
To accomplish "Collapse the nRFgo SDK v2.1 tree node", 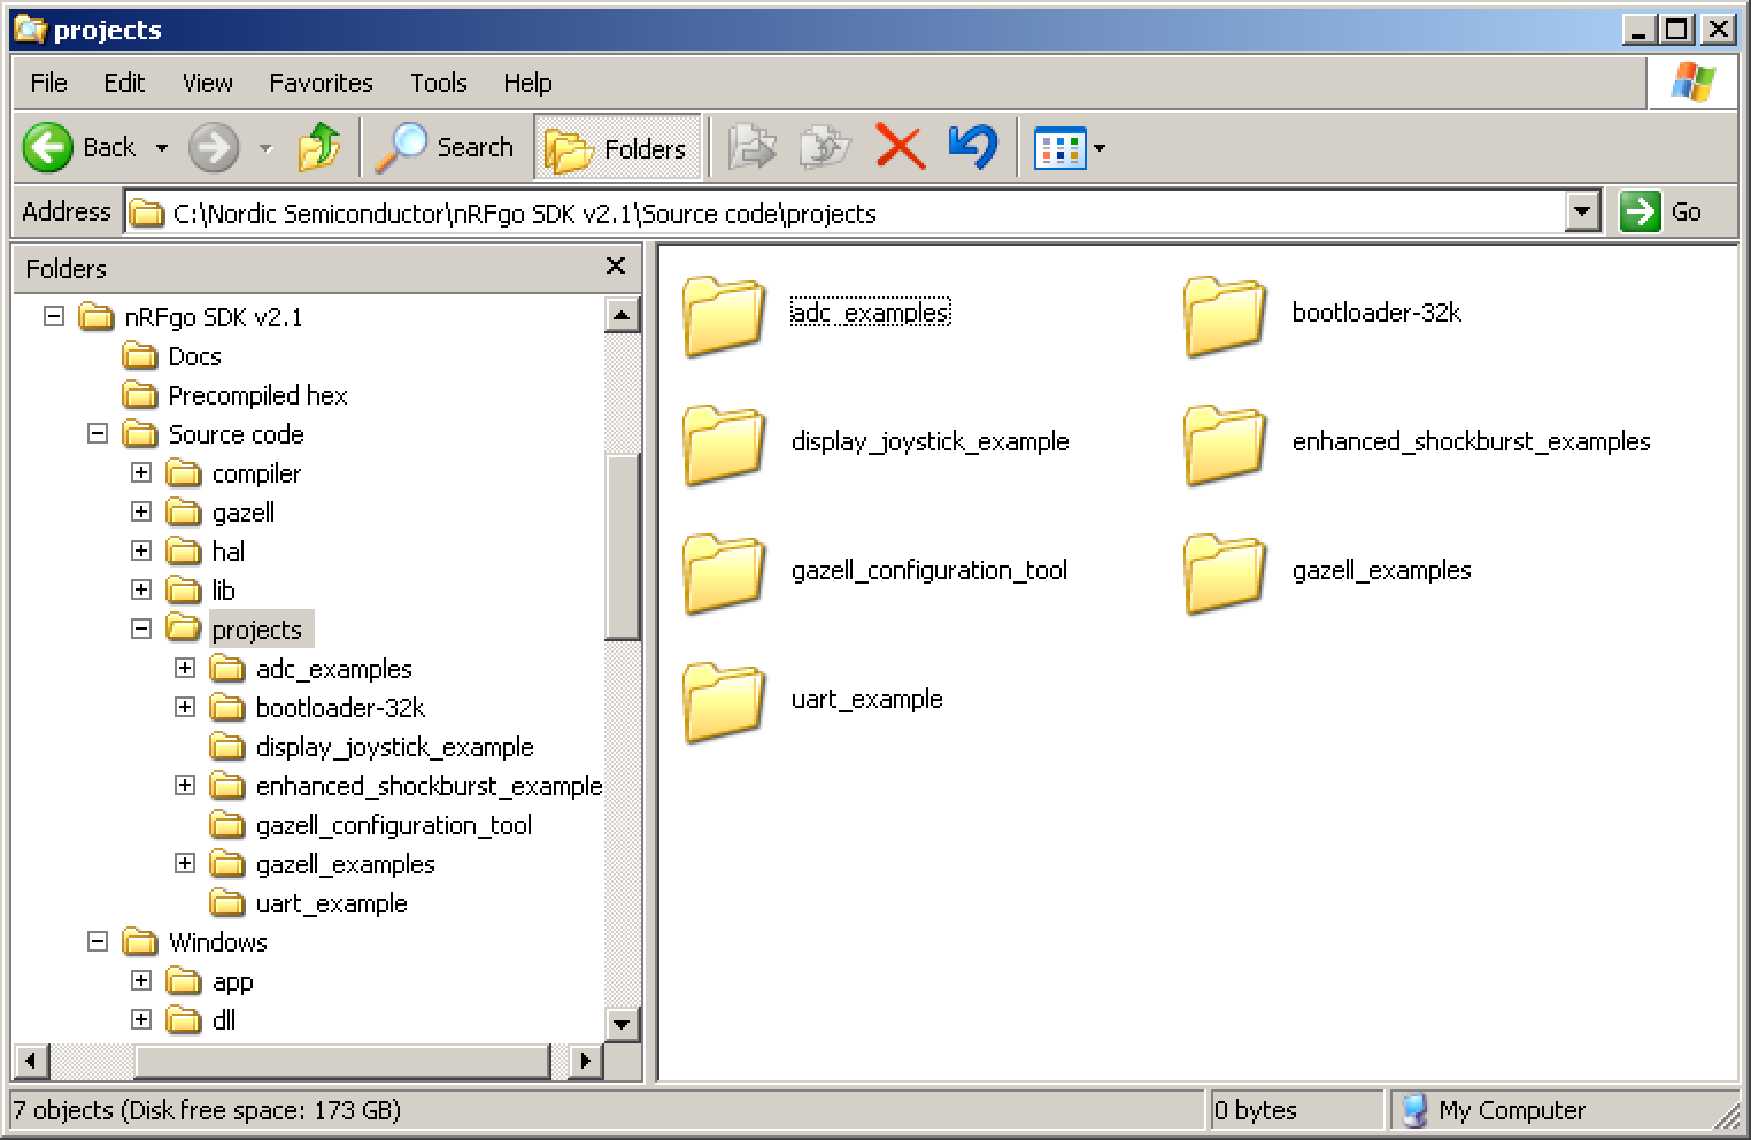I will point(54,317).
